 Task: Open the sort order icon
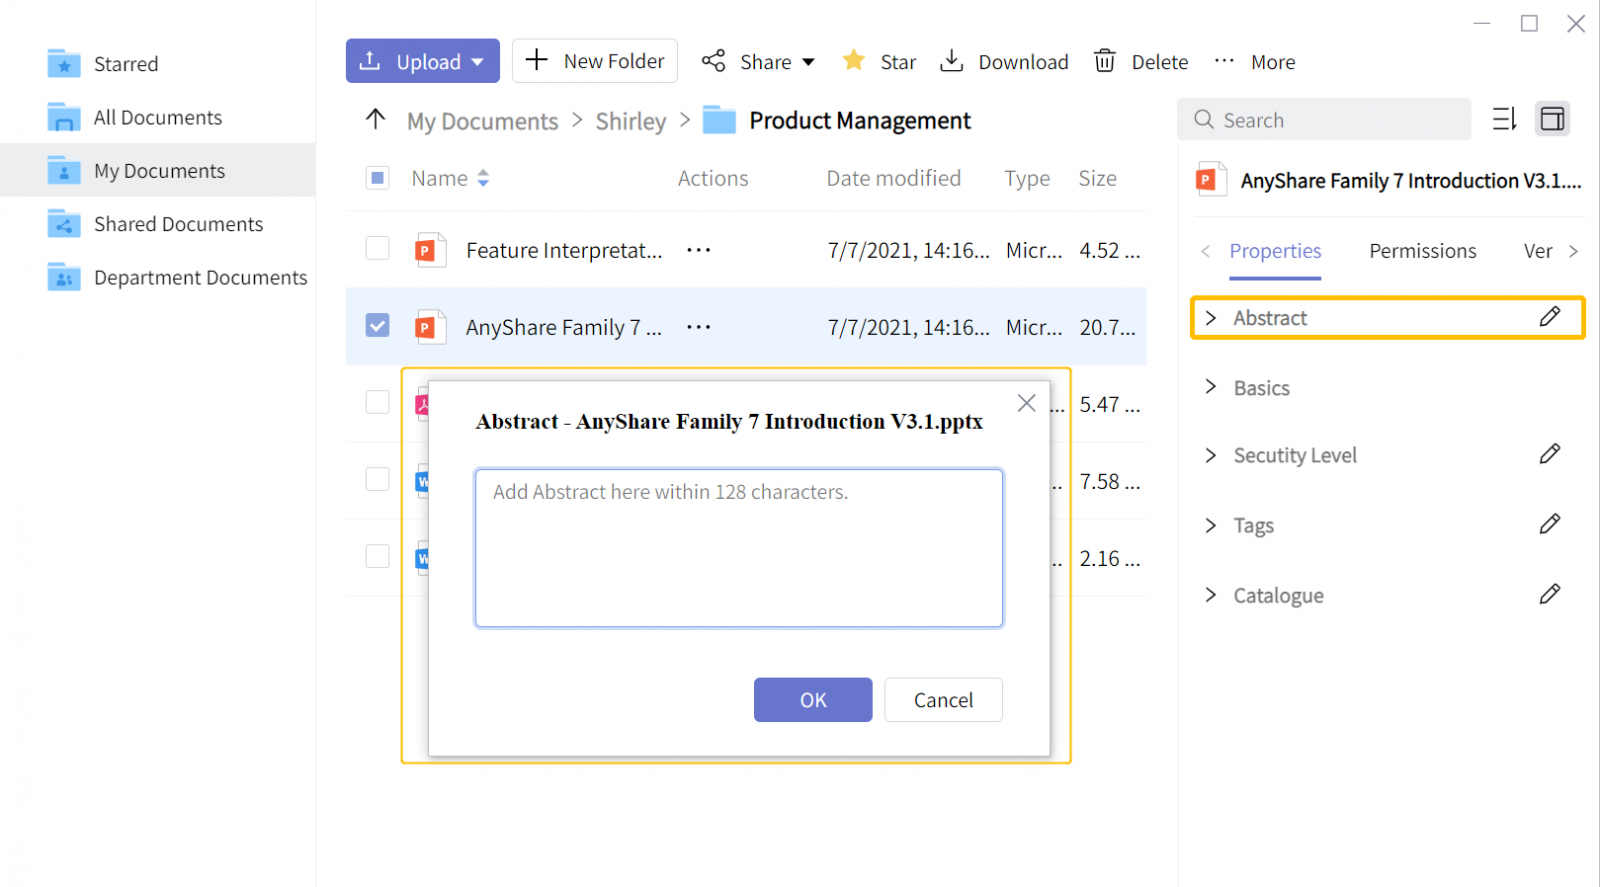tap(1505, 119)
